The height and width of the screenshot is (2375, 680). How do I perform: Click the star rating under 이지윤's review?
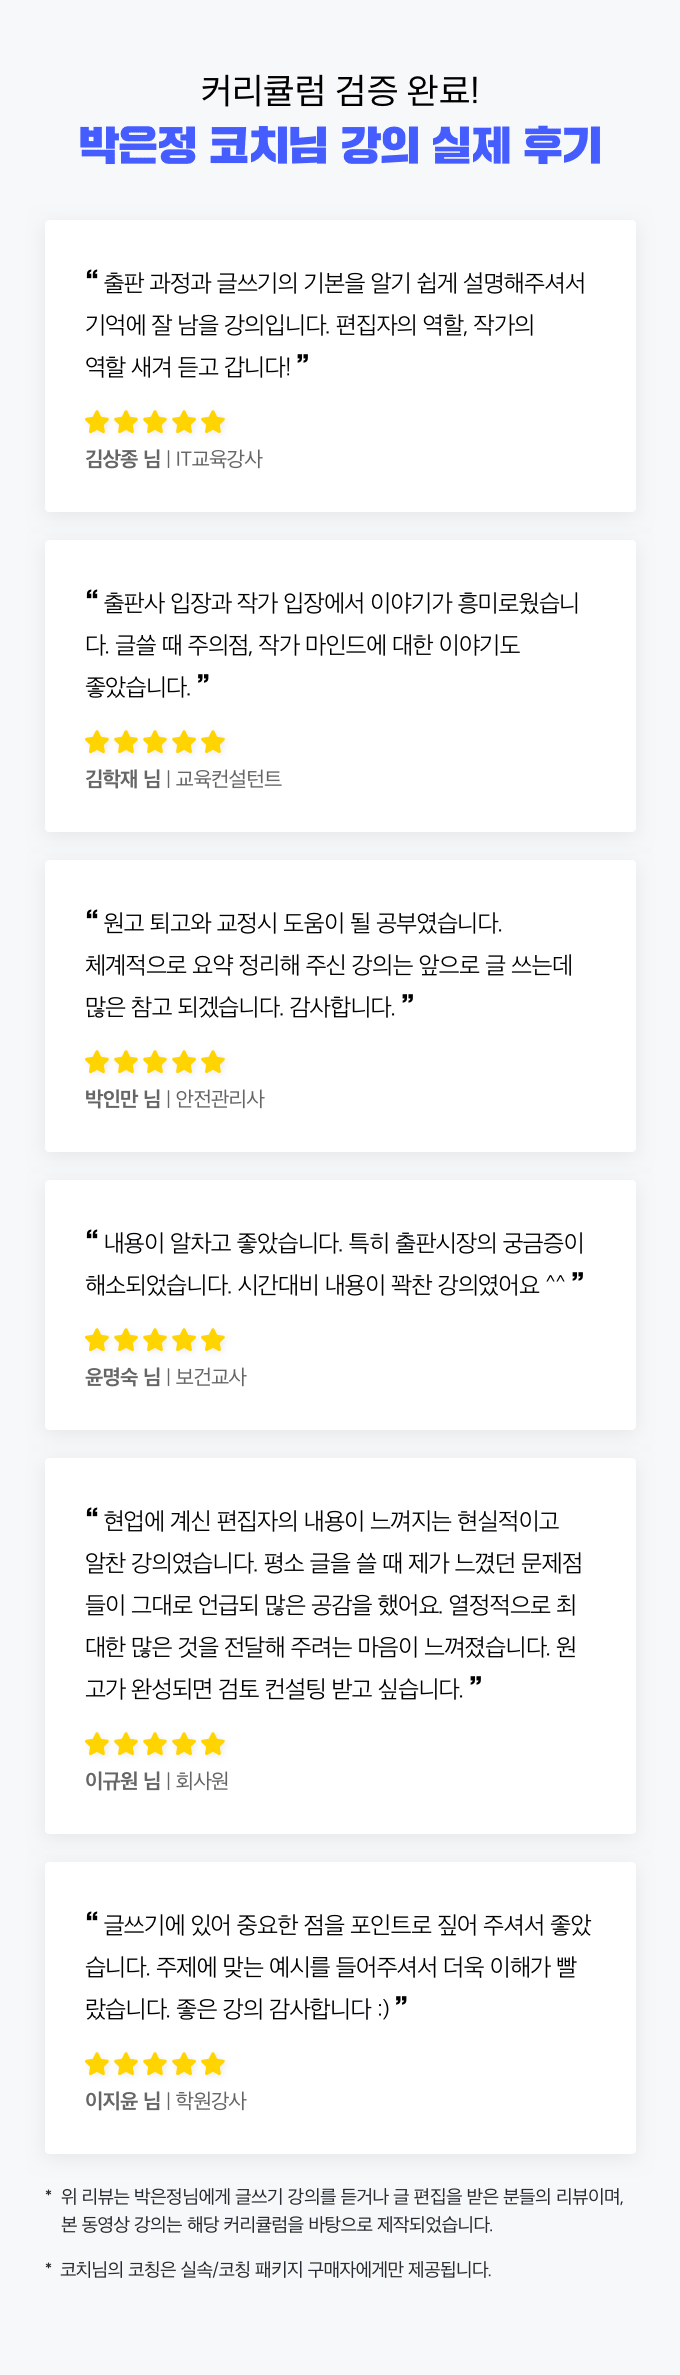point(155,2064)
